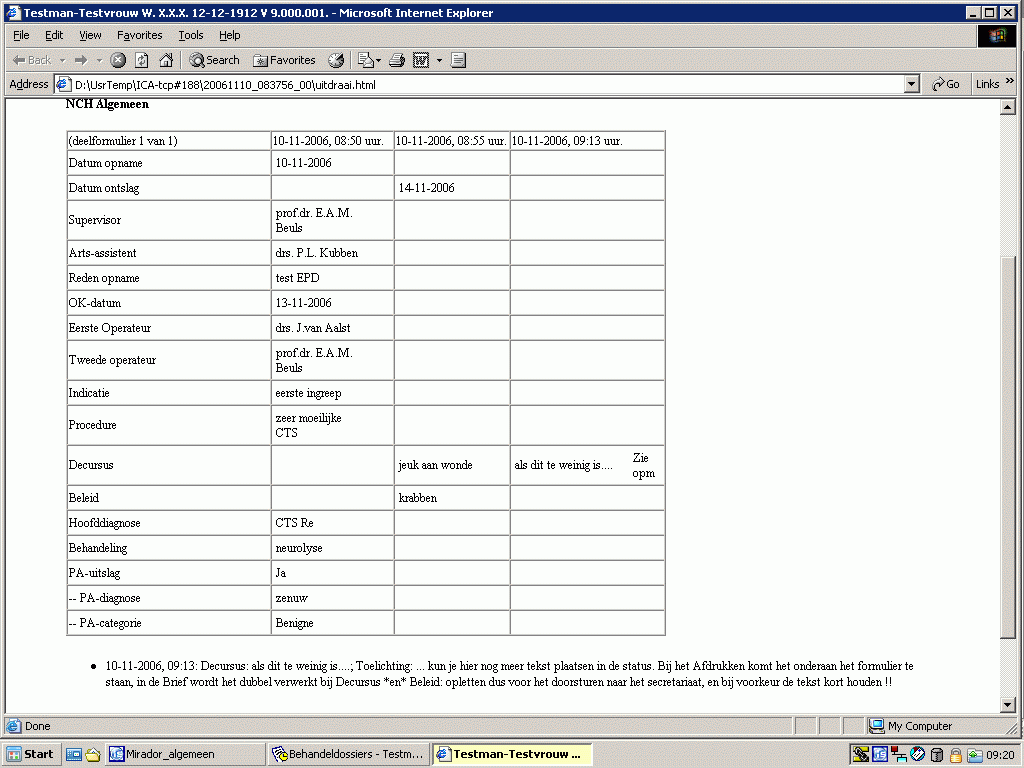Click the Discuss toolbar icon
The height and width of the screenshot is (768, 1024).
(459, 60)
